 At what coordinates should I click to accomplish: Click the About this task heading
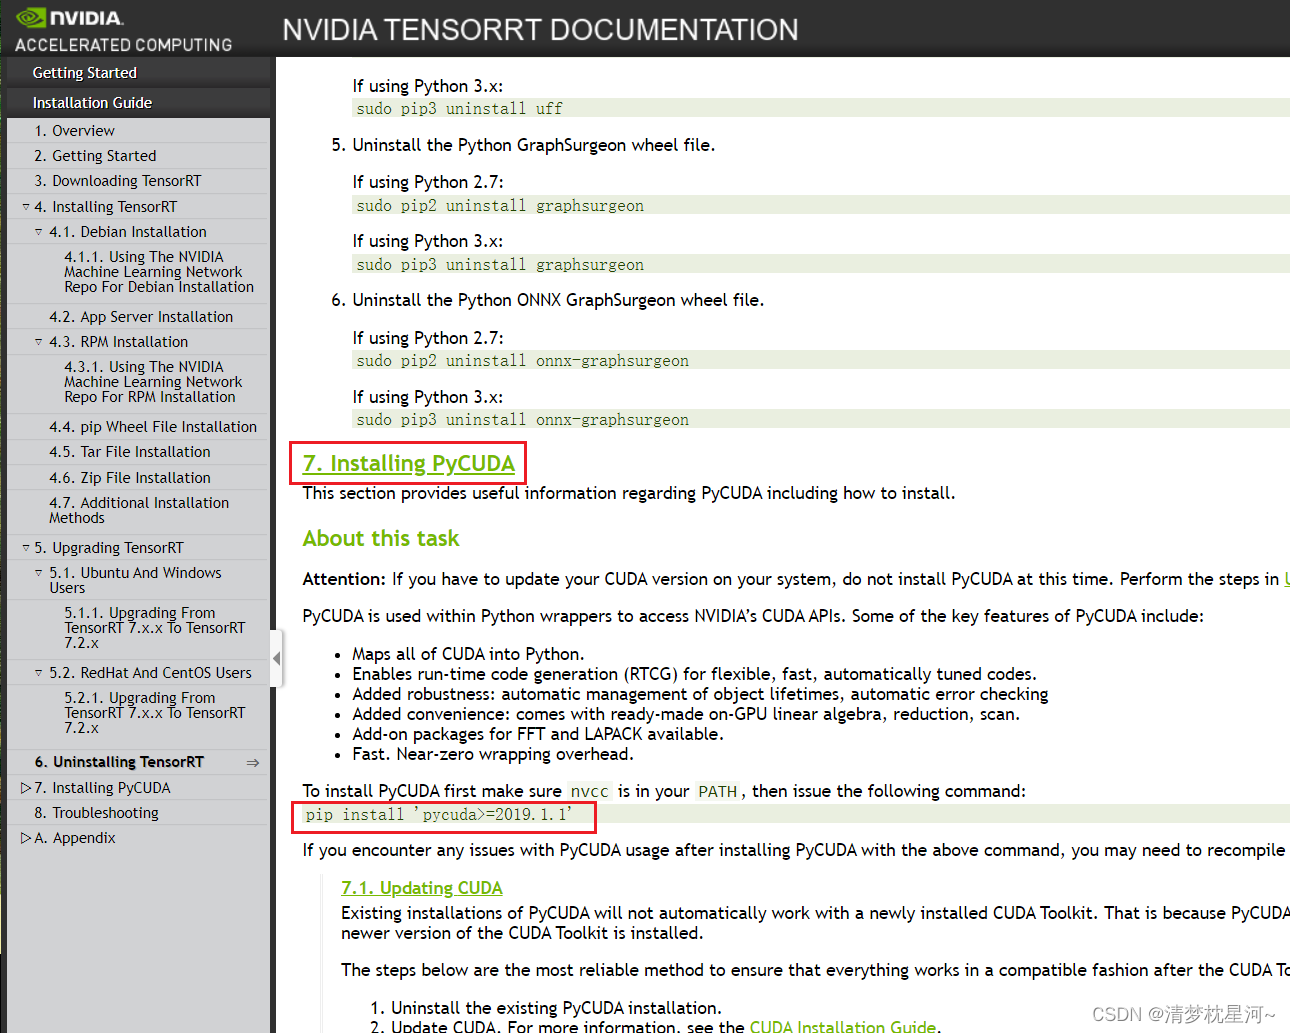(x=381, y=539)
